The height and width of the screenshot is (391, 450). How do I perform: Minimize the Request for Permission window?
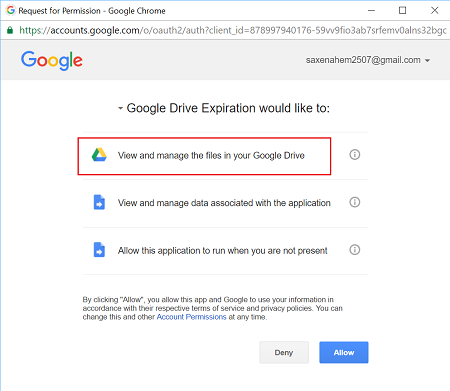point(371,10)
